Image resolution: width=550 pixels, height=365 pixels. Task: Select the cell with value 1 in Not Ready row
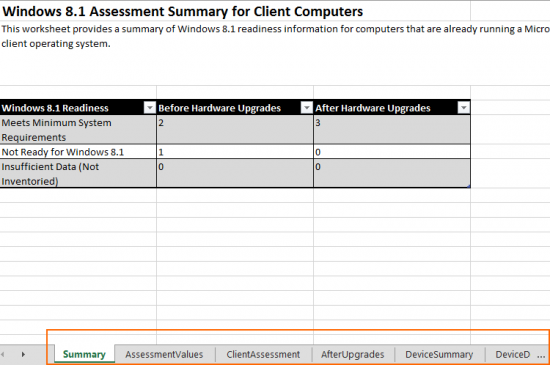[235, 152]
